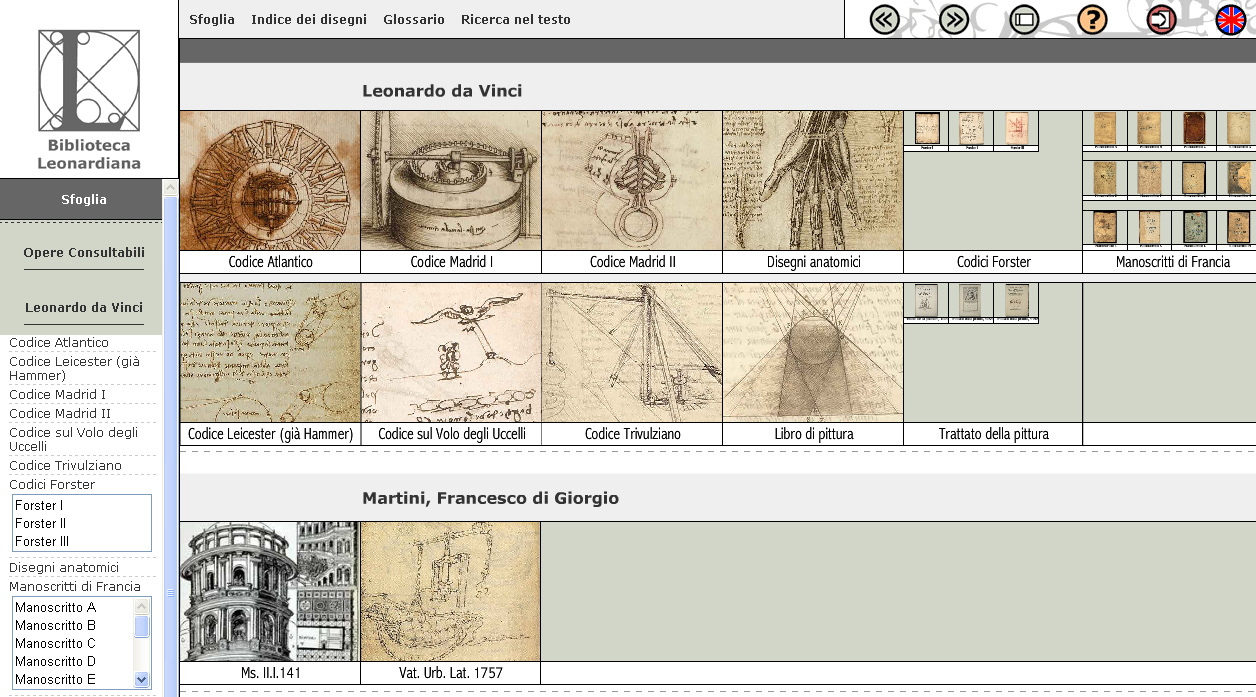Screen dimensions: 1256x697
Task: Open the Sfoglia menu in top bar
Action: point(212,19)
